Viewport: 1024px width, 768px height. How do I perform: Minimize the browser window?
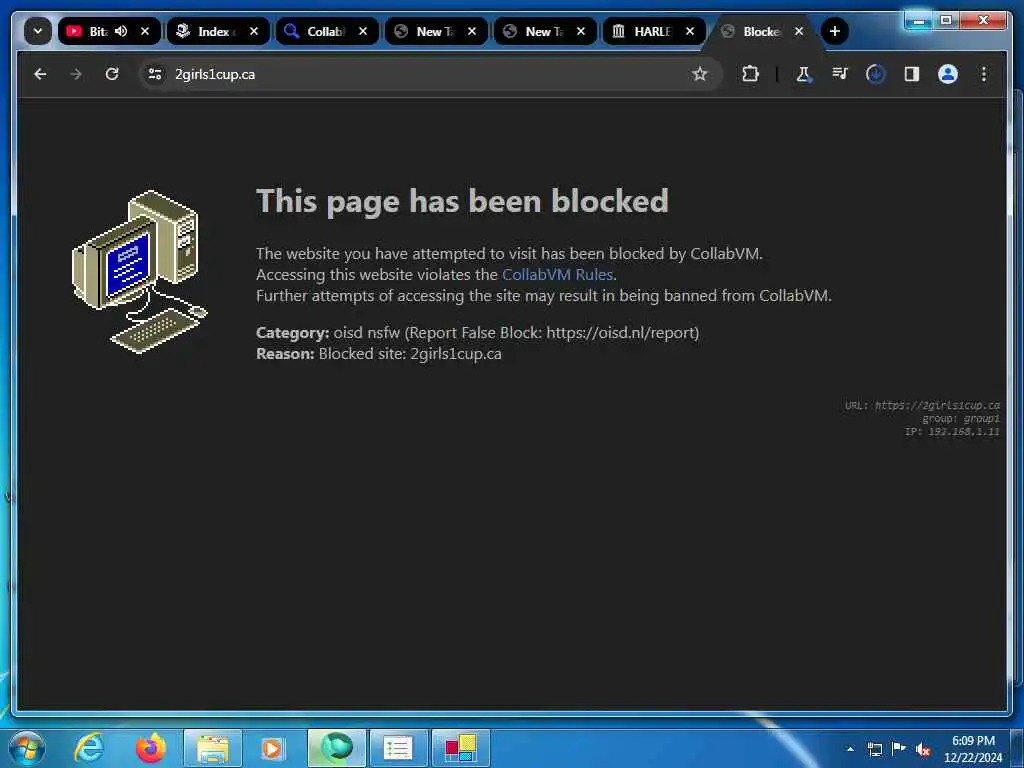918,21
